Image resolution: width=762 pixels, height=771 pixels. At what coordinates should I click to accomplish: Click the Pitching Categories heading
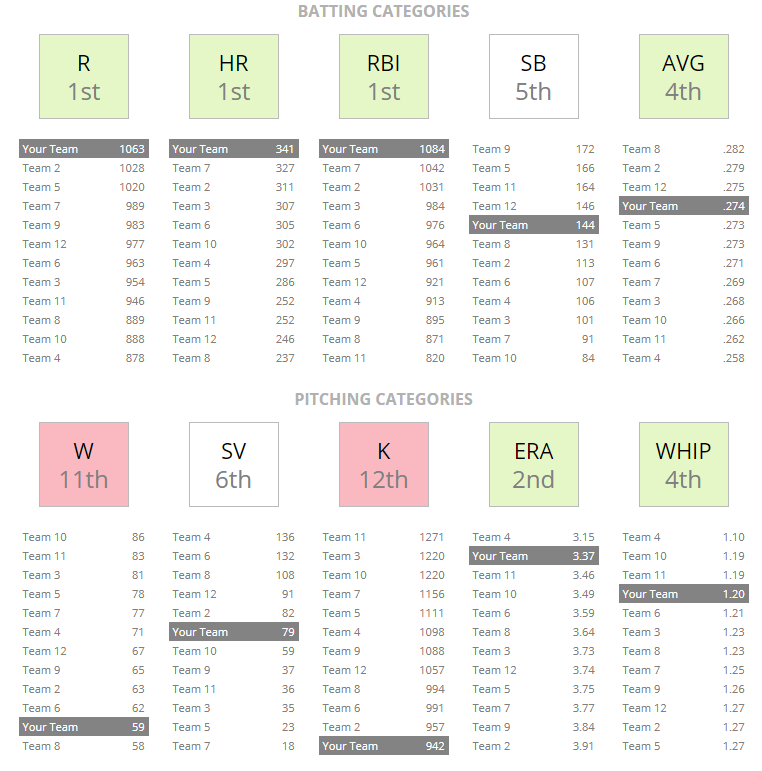(x=383, y=400)
